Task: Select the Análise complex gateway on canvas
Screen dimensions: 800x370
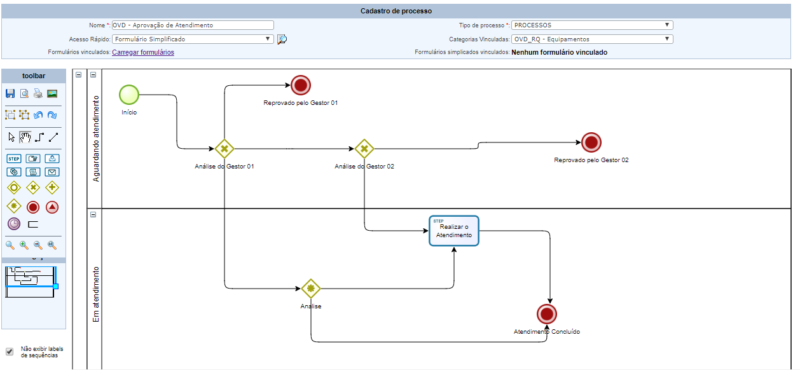Action: (310, 288)
